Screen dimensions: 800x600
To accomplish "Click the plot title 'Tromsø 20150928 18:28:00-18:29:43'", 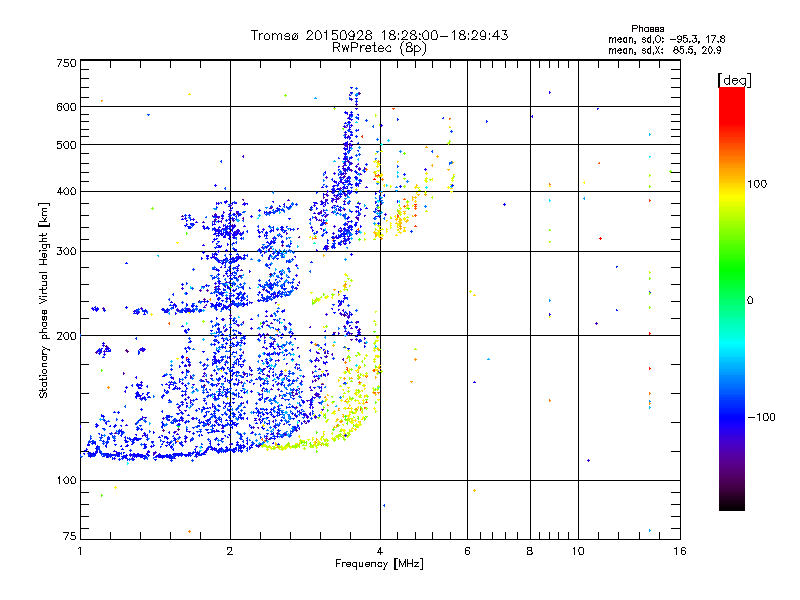I will [379, 35].
